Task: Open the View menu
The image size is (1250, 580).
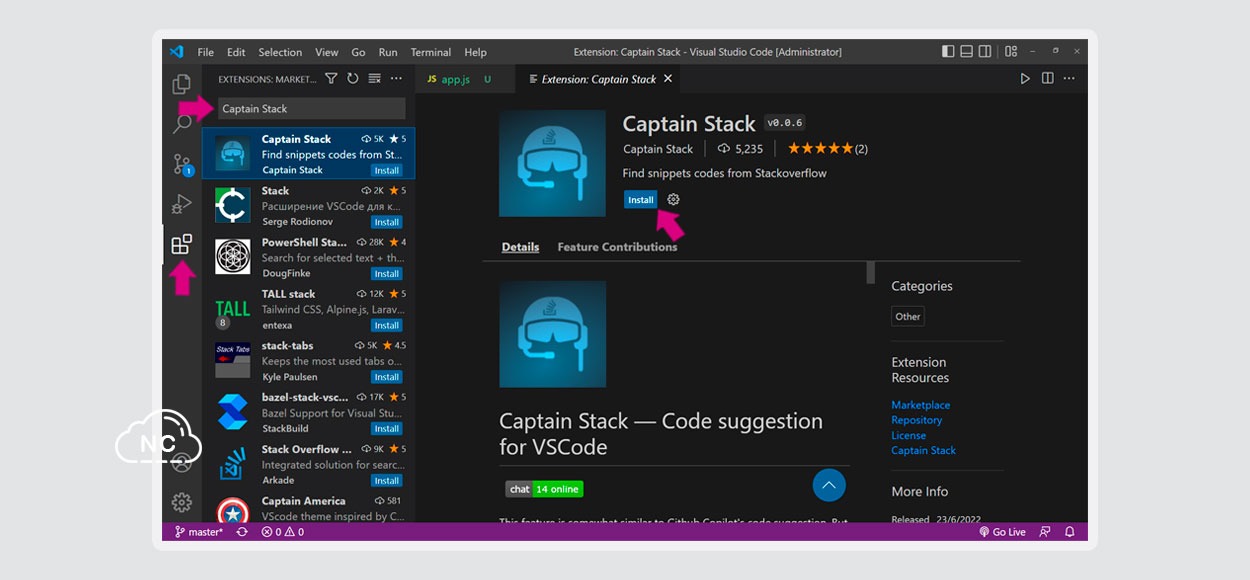Action: tap(327, 52)
